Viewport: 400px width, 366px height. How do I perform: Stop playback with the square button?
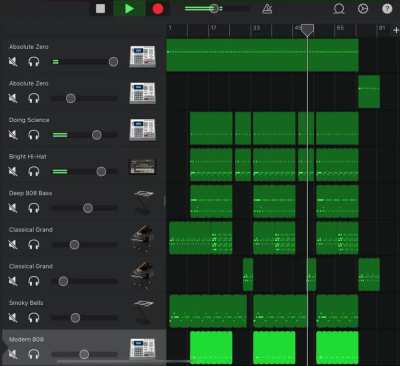[100, 9]
